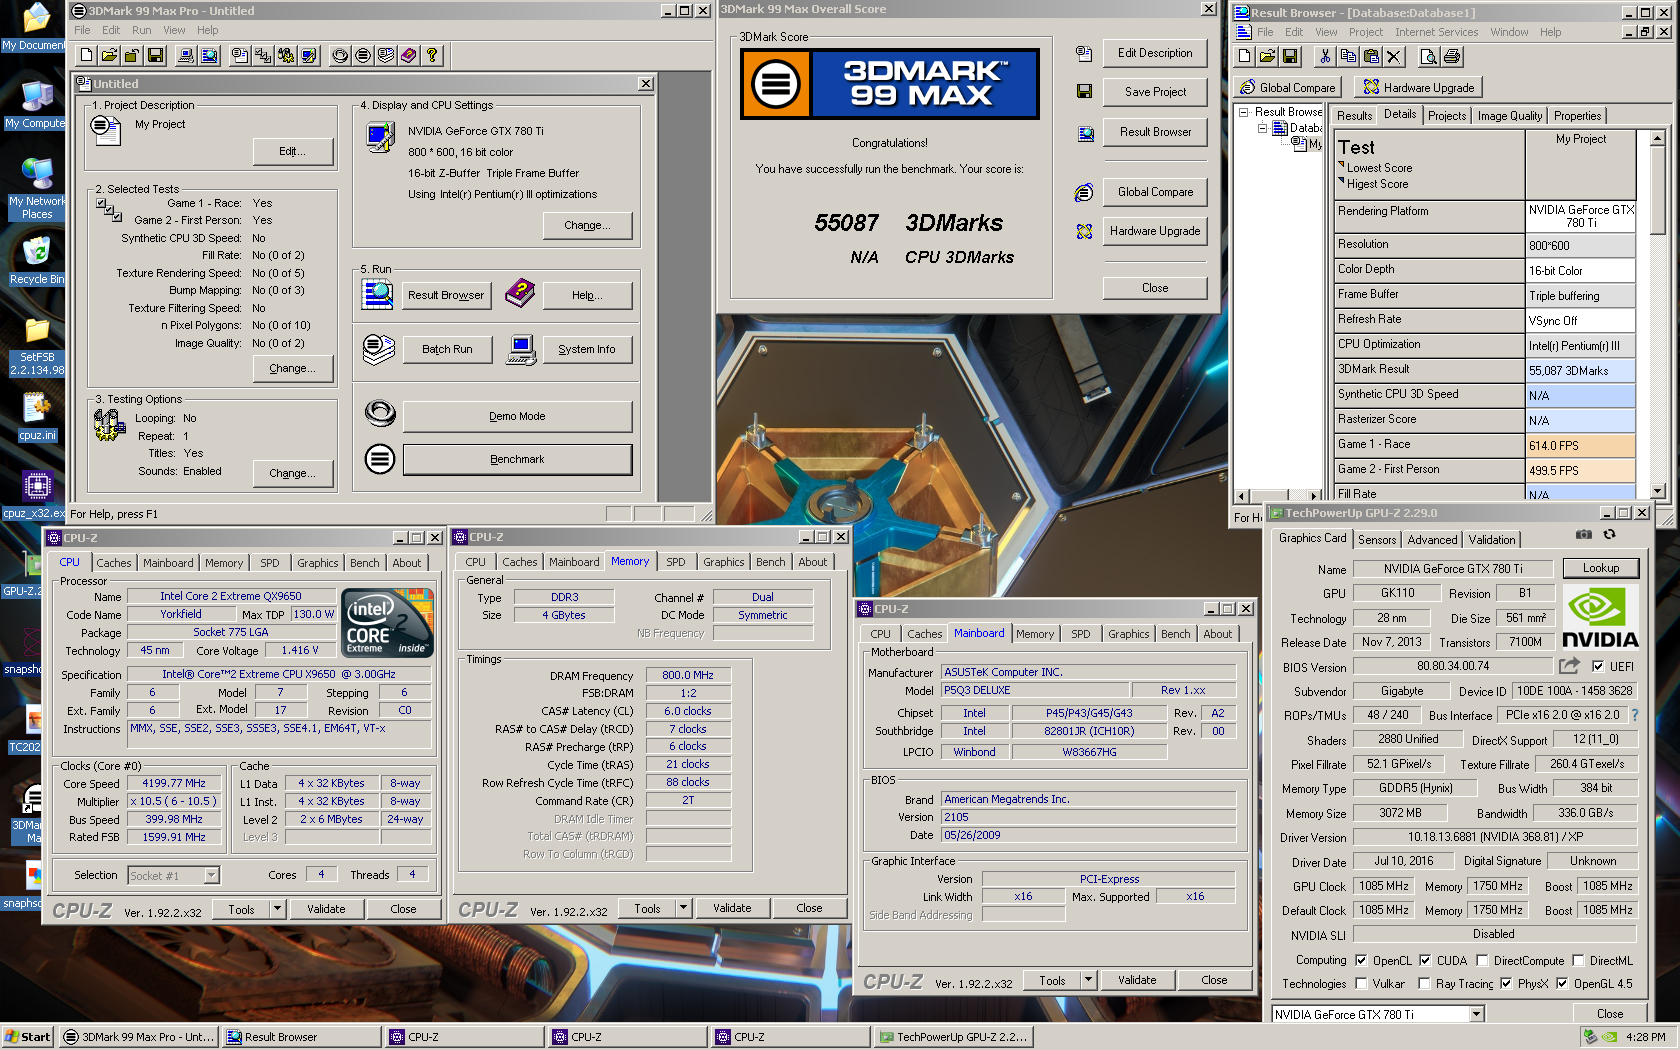Click Result Browser taskbar button
Screen dimensions: 1680x1050
[x=301, y=1037]
